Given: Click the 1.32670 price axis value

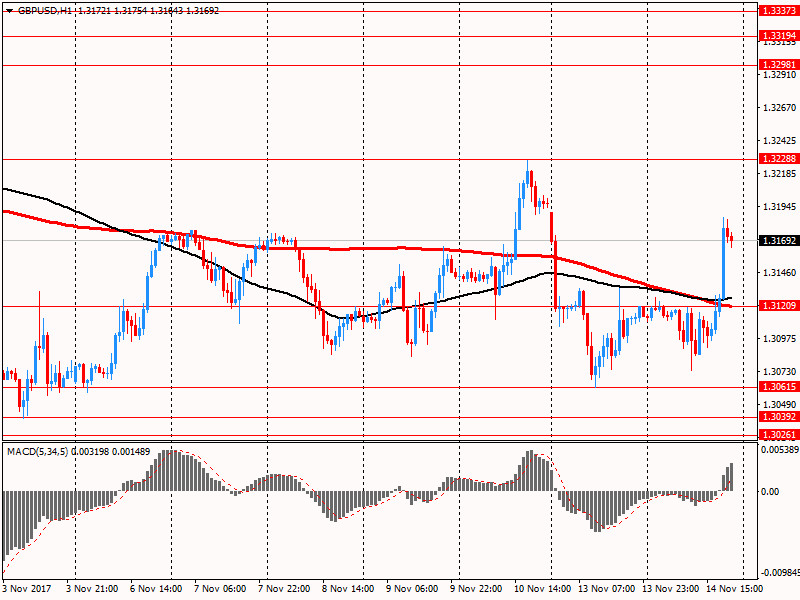Looking at the screenshot, I should coord(779,108).
